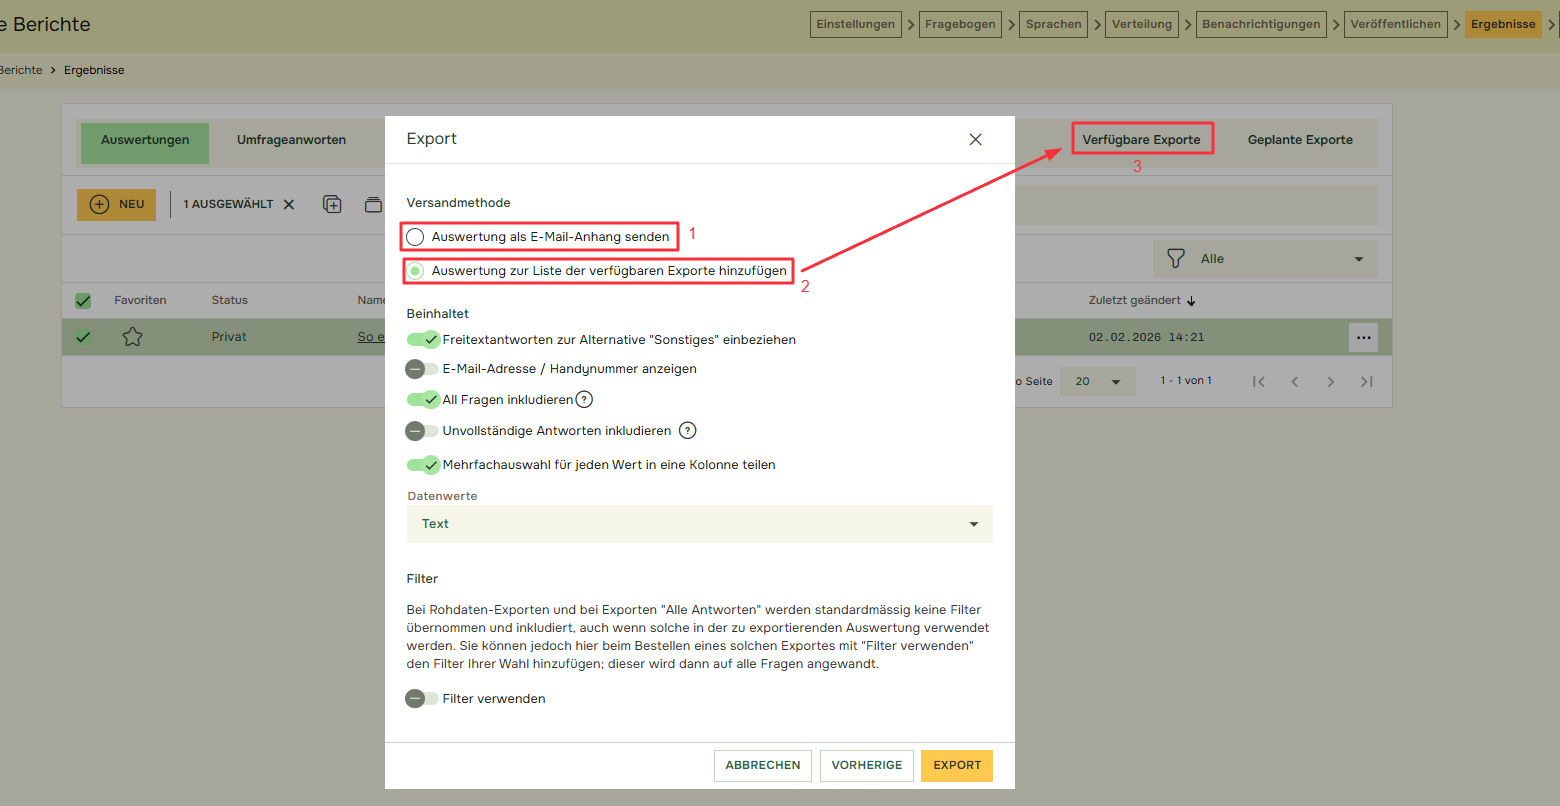
Task: Uncheck the select-all checkbox in table header
Action: tap(83, 300)
